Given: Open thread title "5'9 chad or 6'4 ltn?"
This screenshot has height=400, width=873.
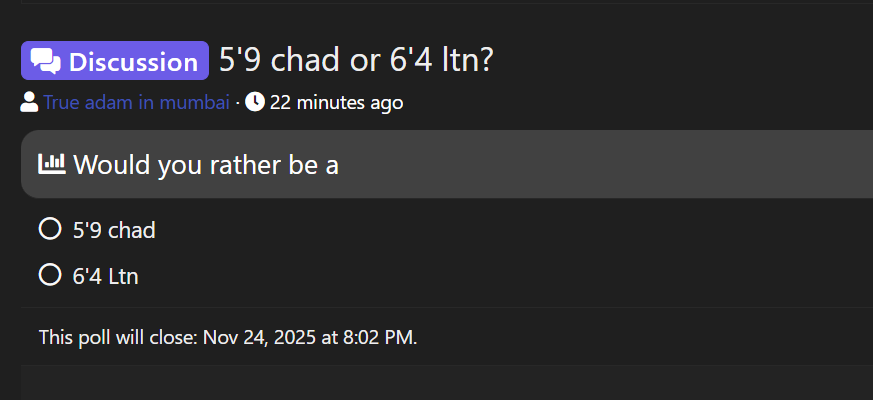Looking at the screenshot, I should (x=356, y=60).
